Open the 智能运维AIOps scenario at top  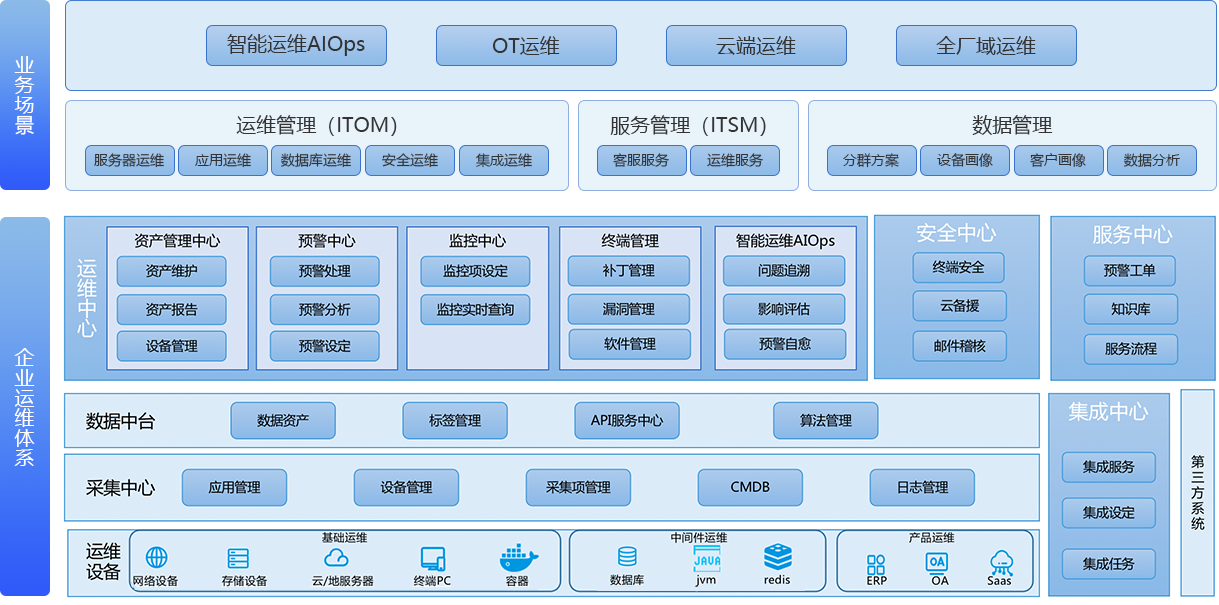click(296, 46)
